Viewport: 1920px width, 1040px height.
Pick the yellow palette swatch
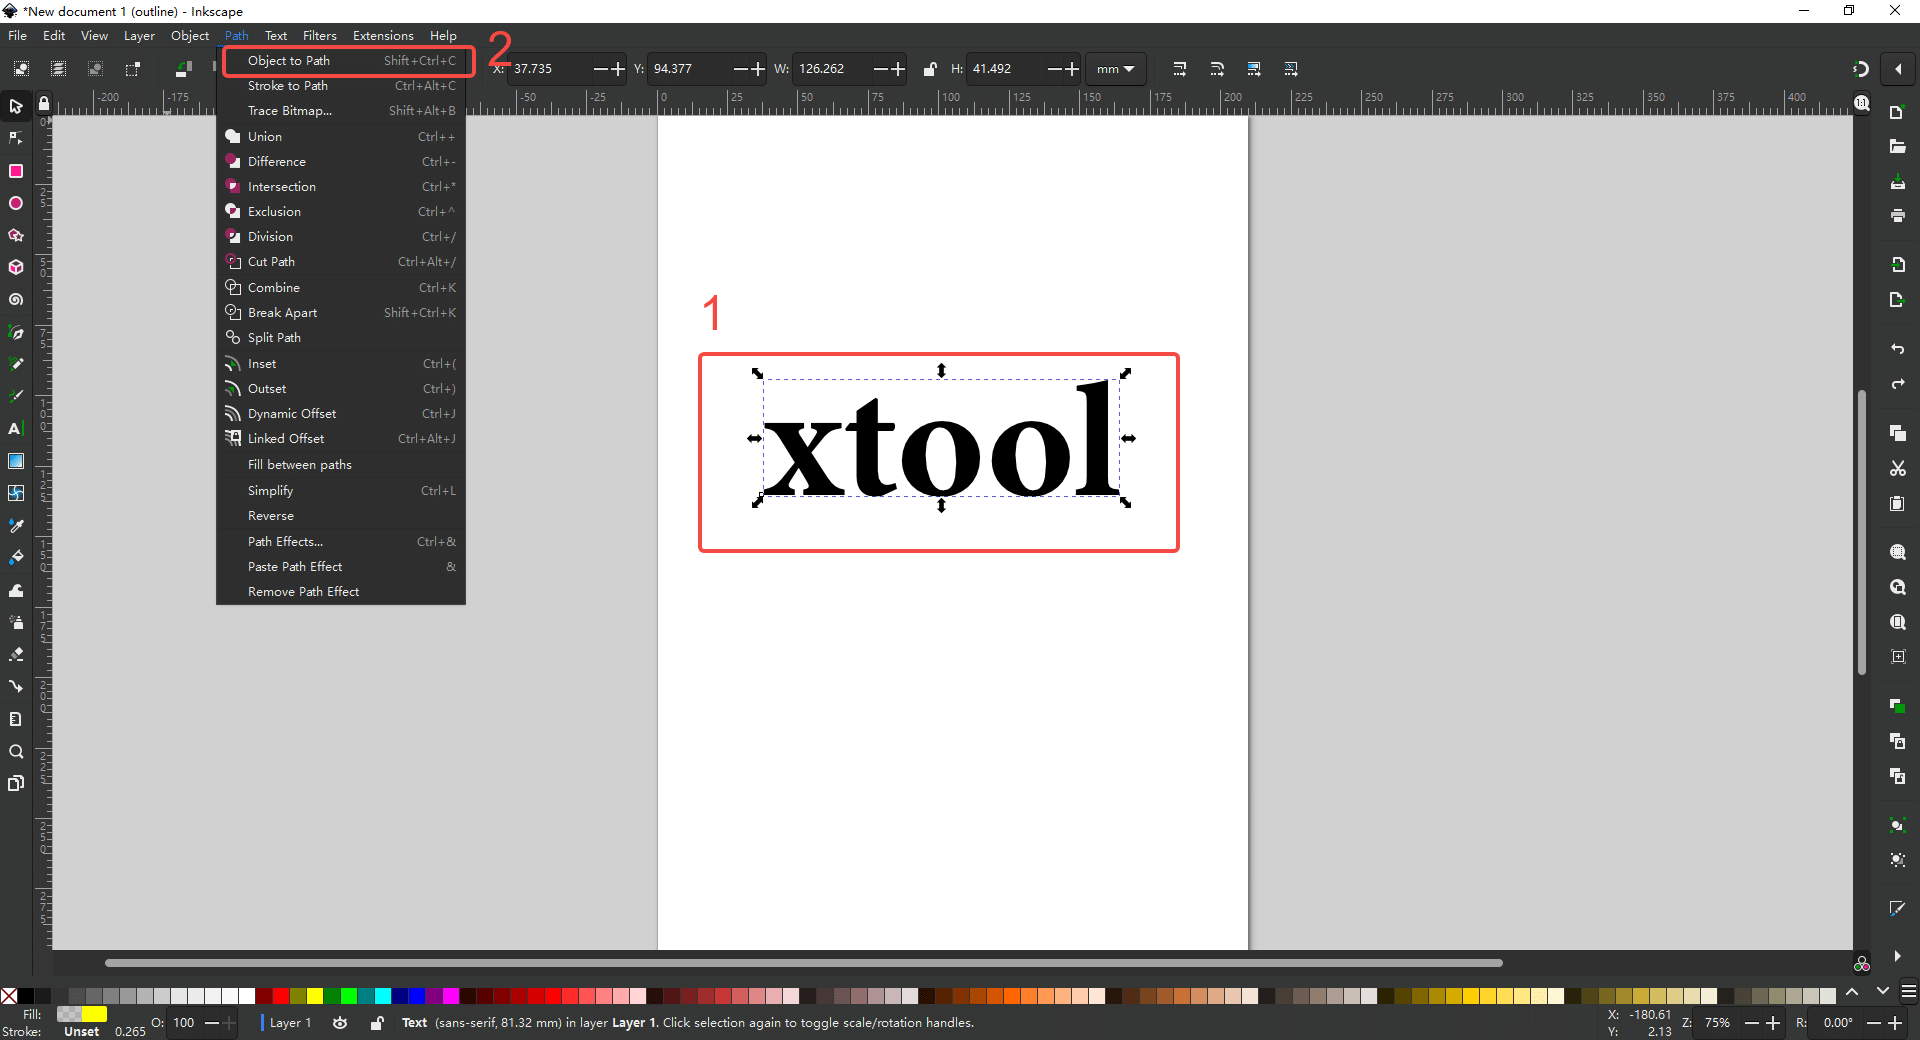(315, 996)
